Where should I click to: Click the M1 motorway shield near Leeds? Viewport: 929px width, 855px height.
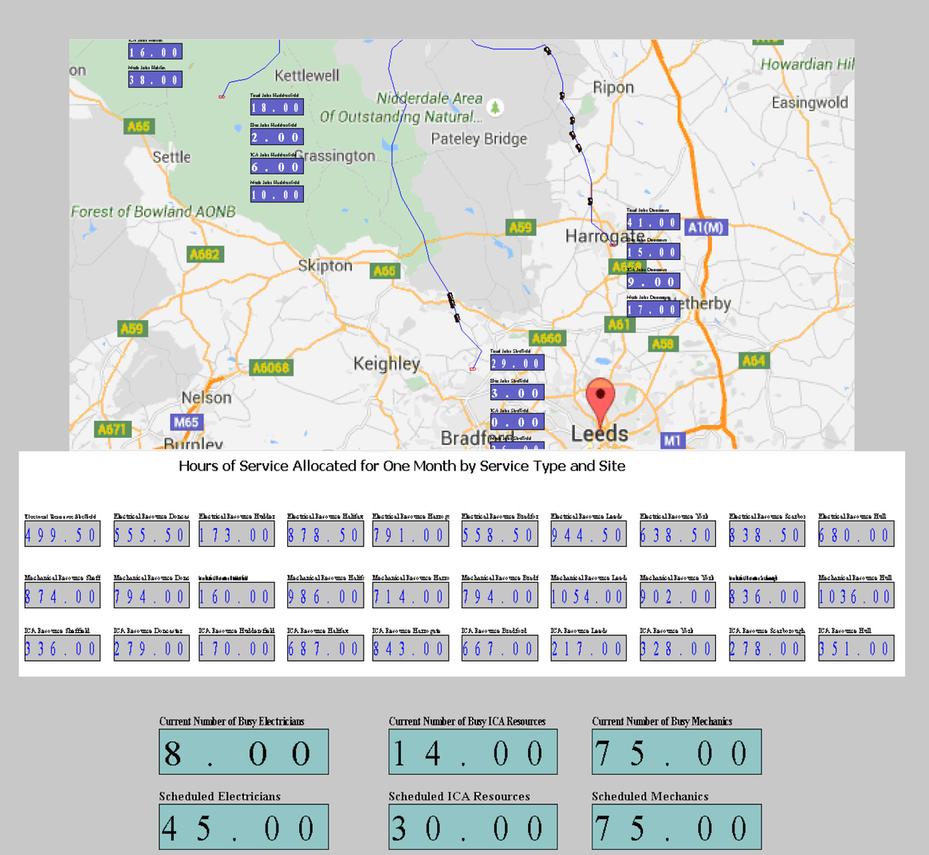(672, 440)
